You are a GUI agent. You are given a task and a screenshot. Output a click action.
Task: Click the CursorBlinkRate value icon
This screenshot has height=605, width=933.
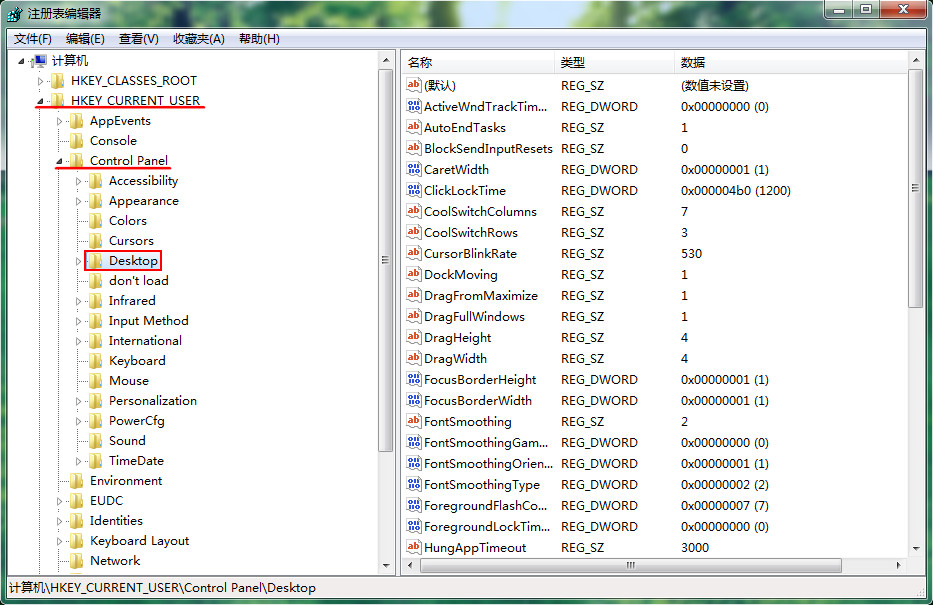click(x=414, y=253)
